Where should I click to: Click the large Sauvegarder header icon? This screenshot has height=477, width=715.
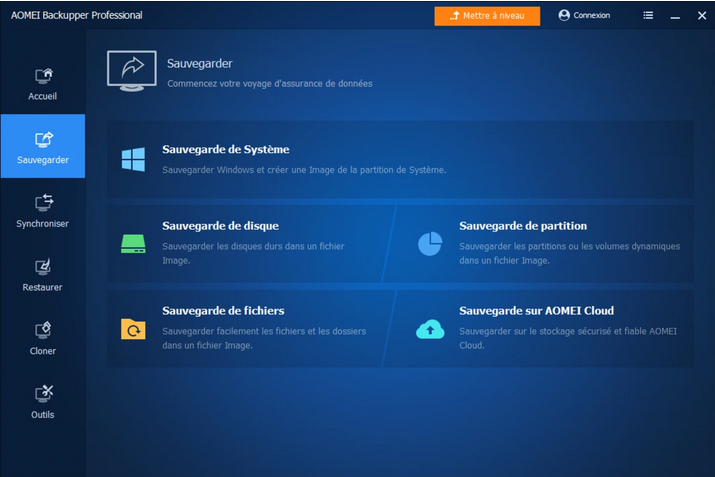(x=131, y=71)
